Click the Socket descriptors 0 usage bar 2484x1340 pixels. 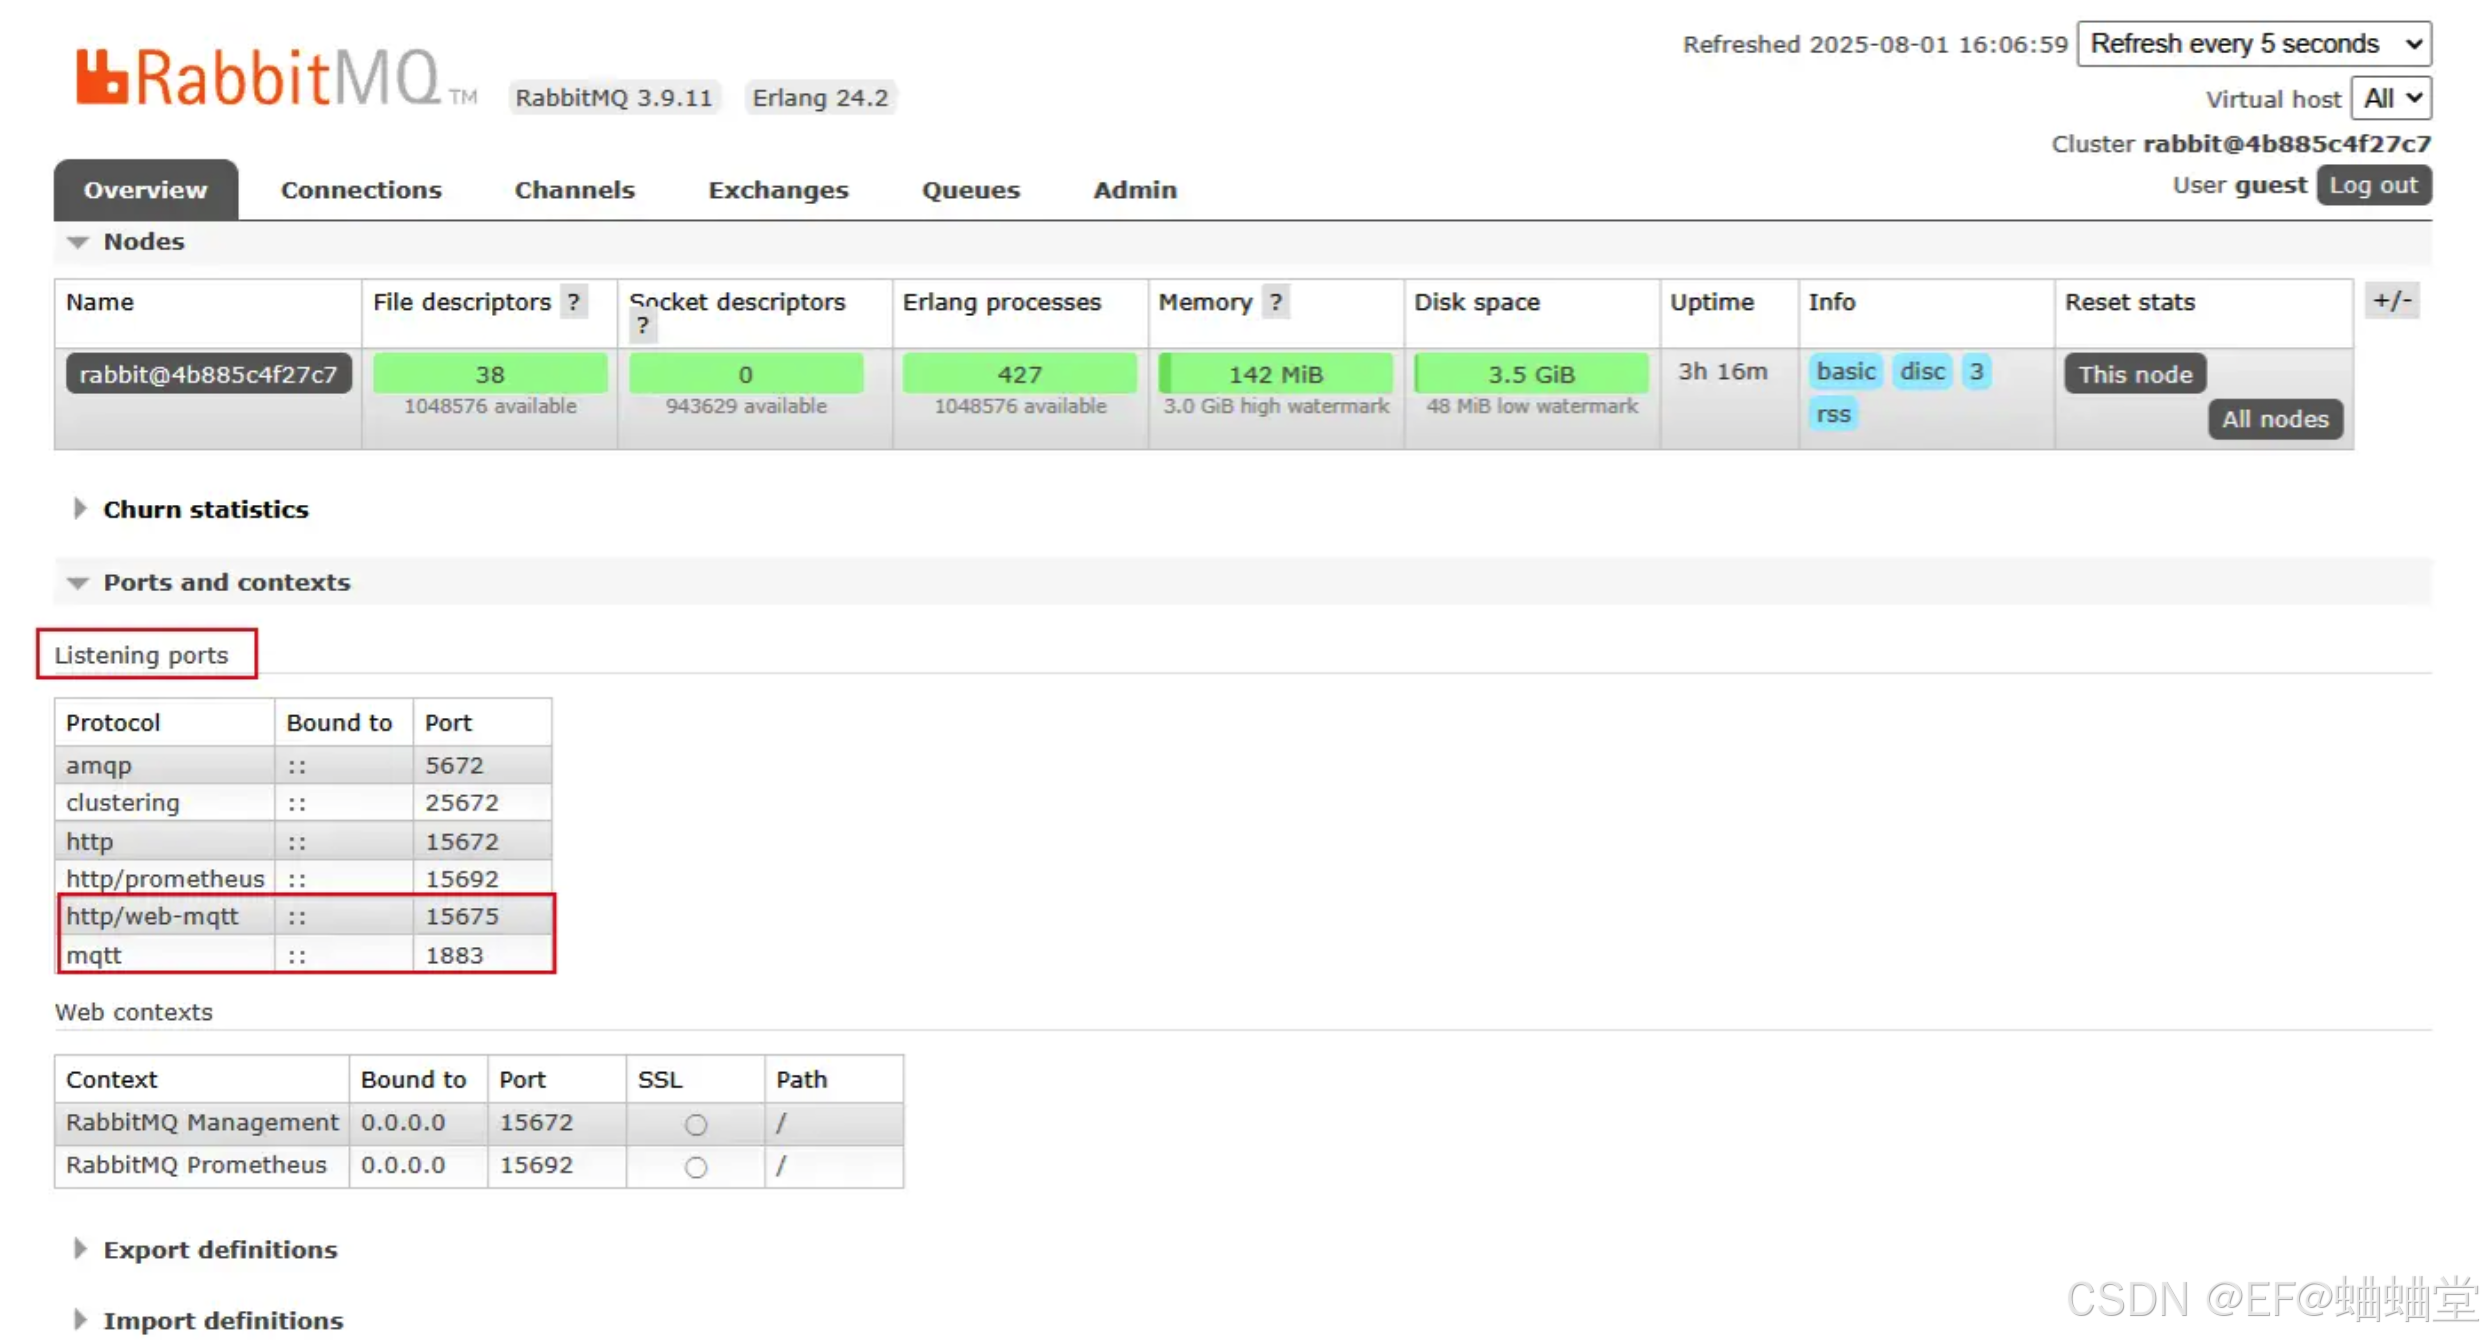(746, 373)
